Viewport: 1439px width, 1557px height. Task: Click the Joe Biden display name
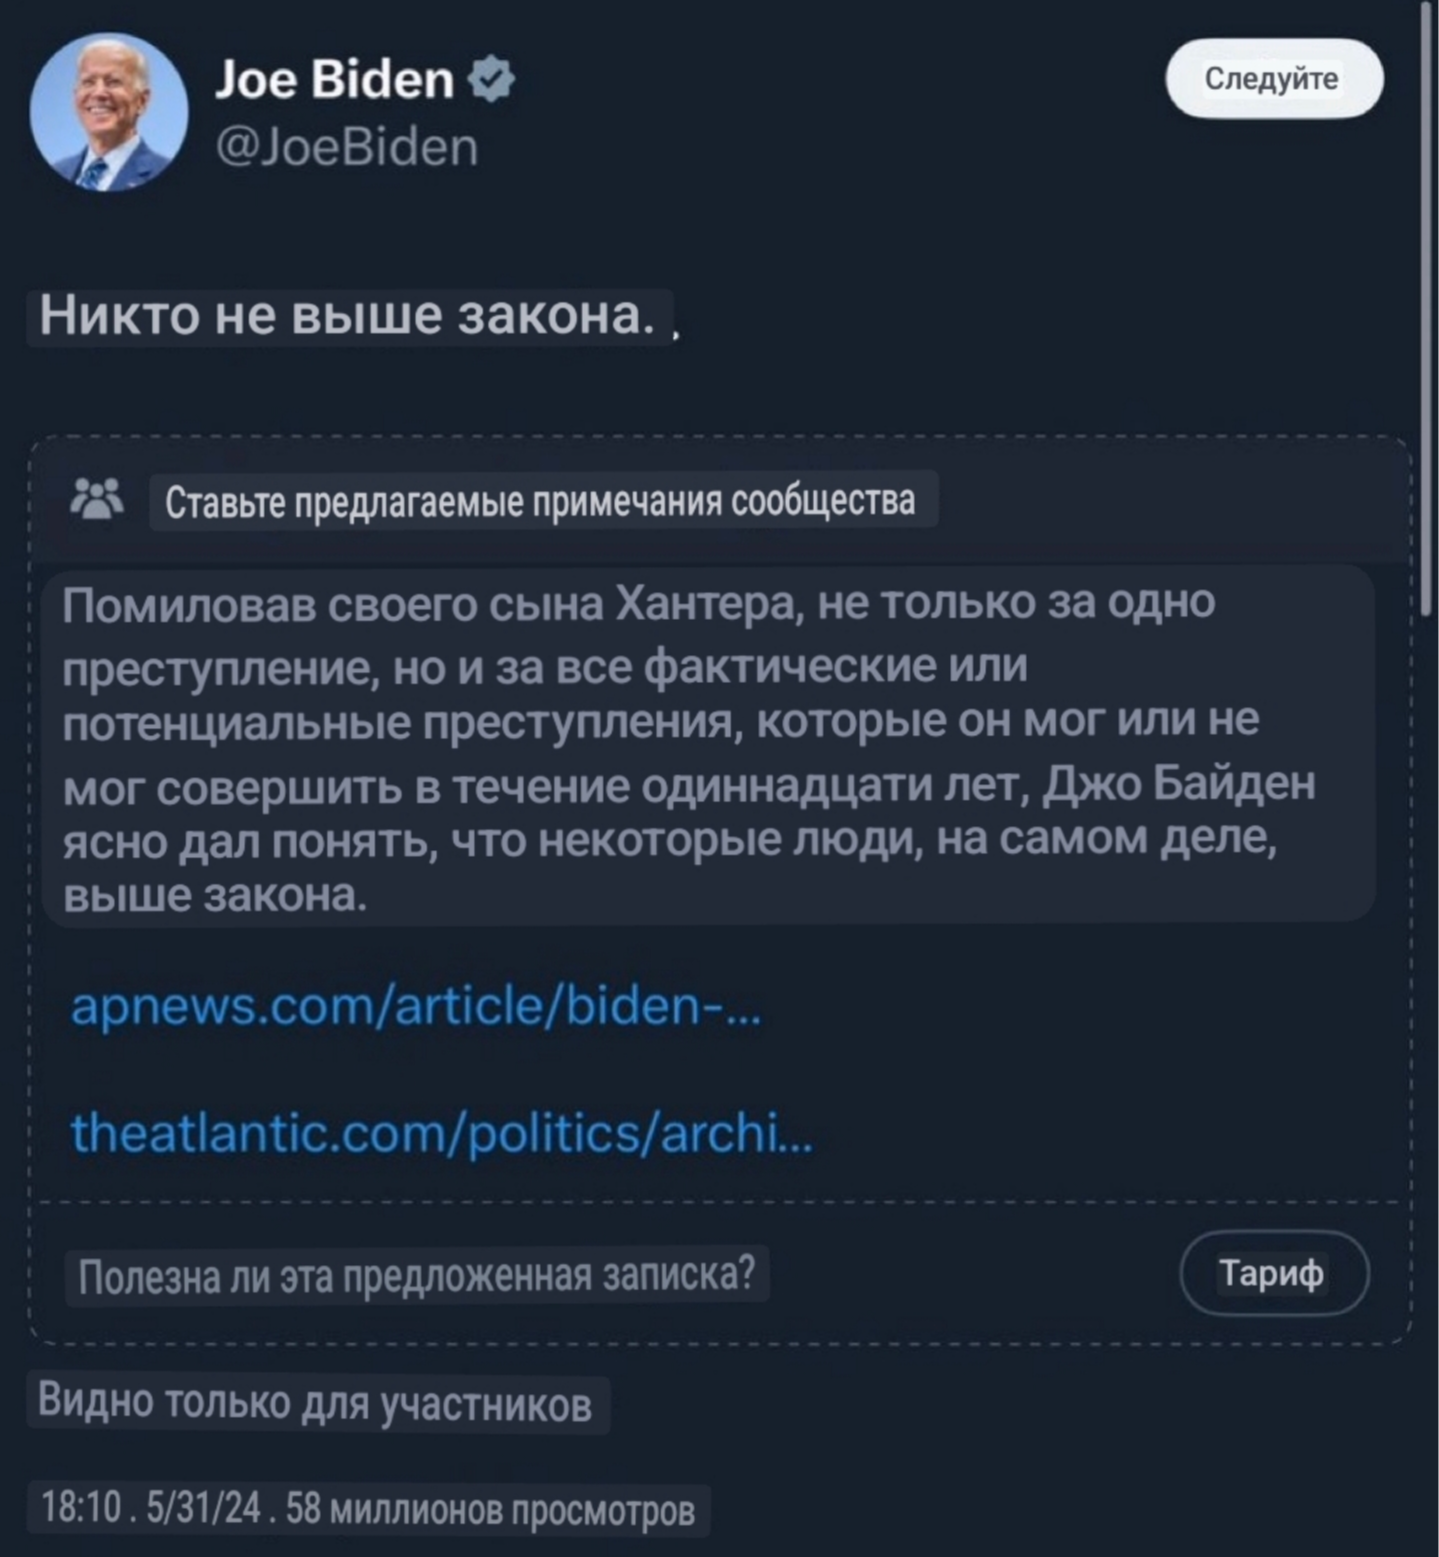click(x=334, y=79)
